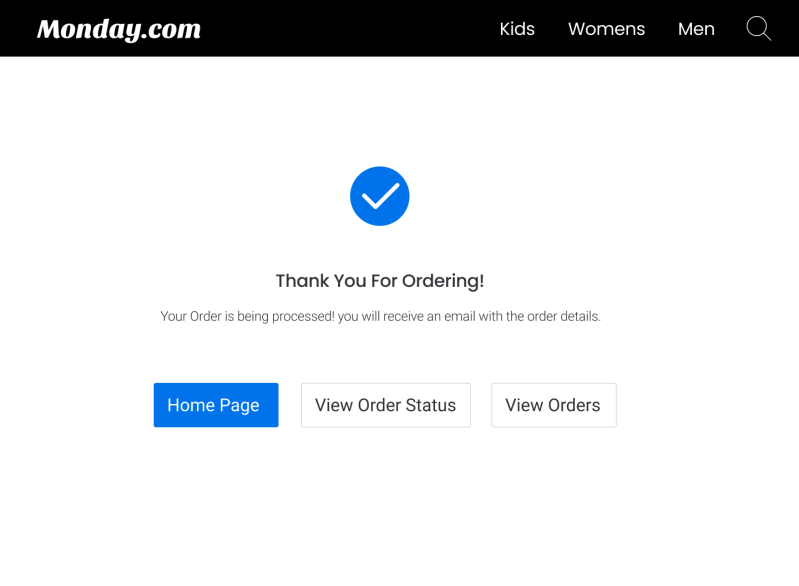Go to the Womens section
This screenshot has width=799, height=586.
pyautogui.click(x=606, y=29)
